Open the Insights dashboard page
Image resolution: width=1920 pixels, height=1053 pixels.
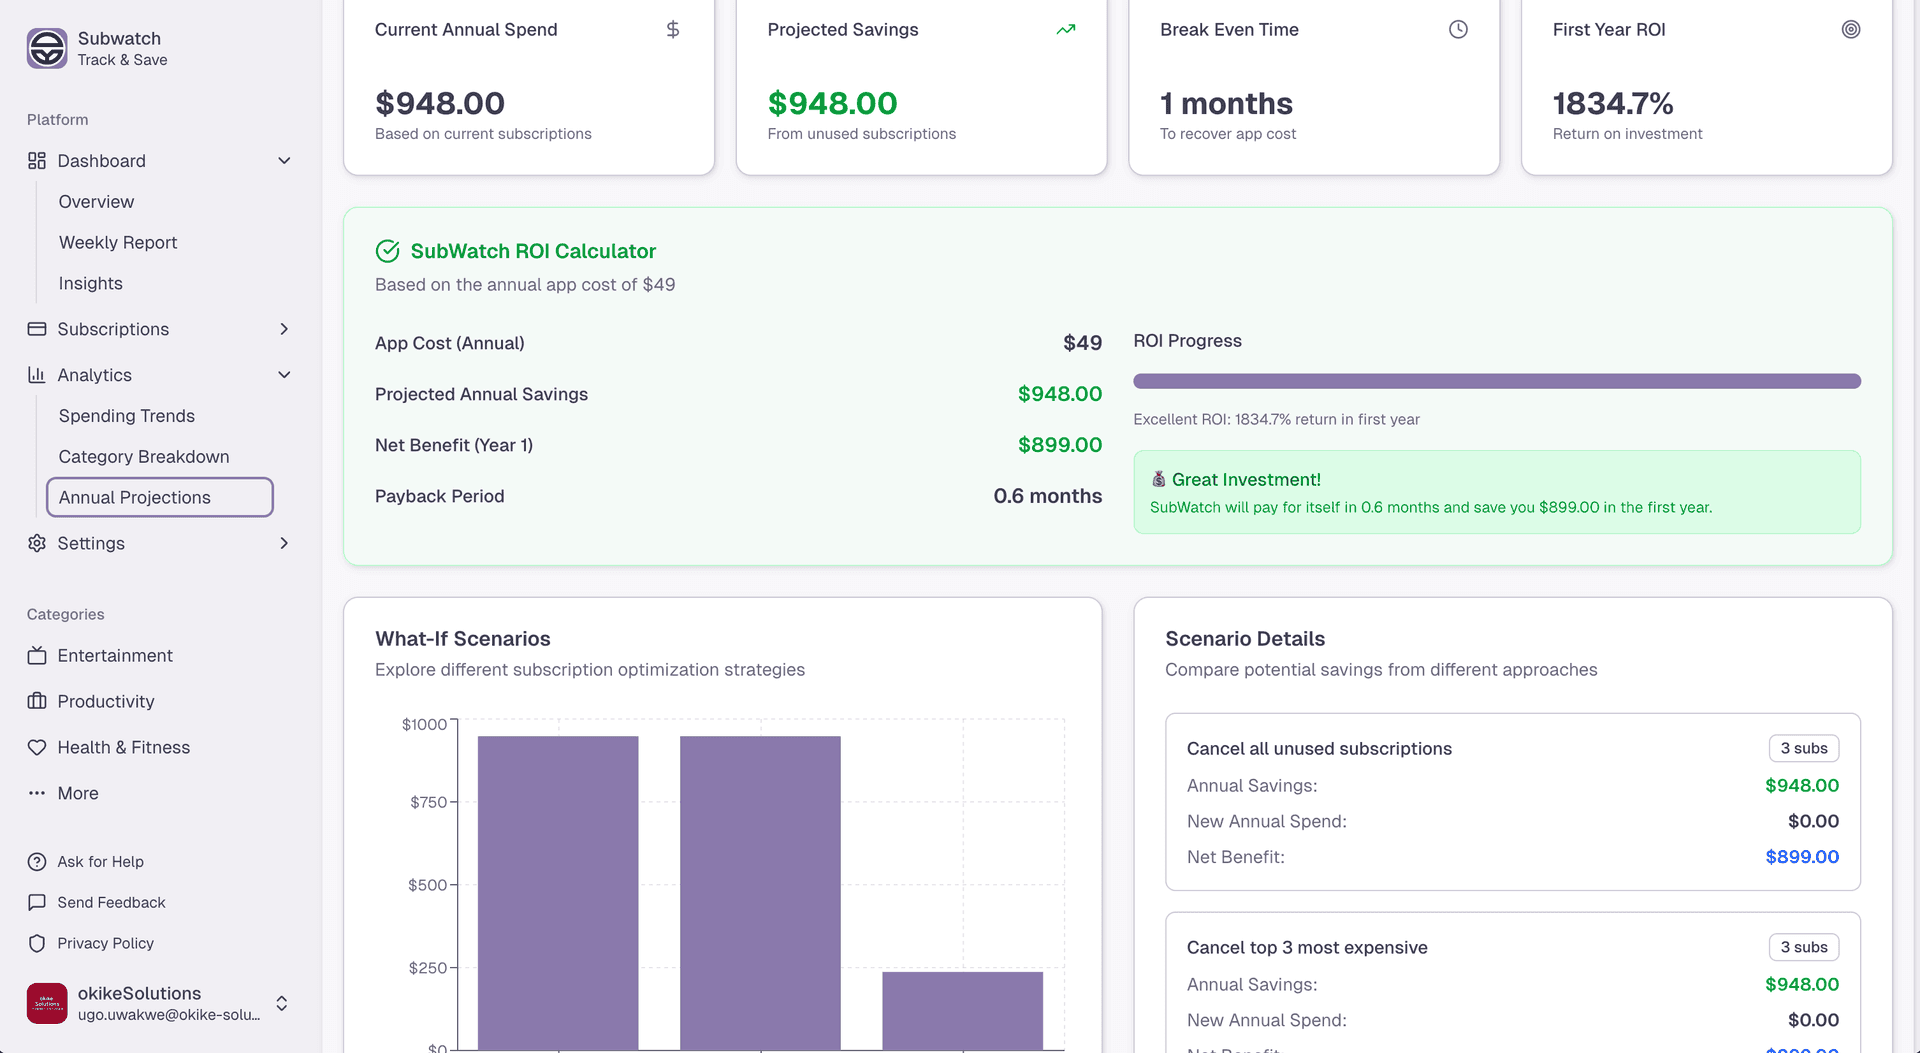pyautogui.click(x=90, y=283)
